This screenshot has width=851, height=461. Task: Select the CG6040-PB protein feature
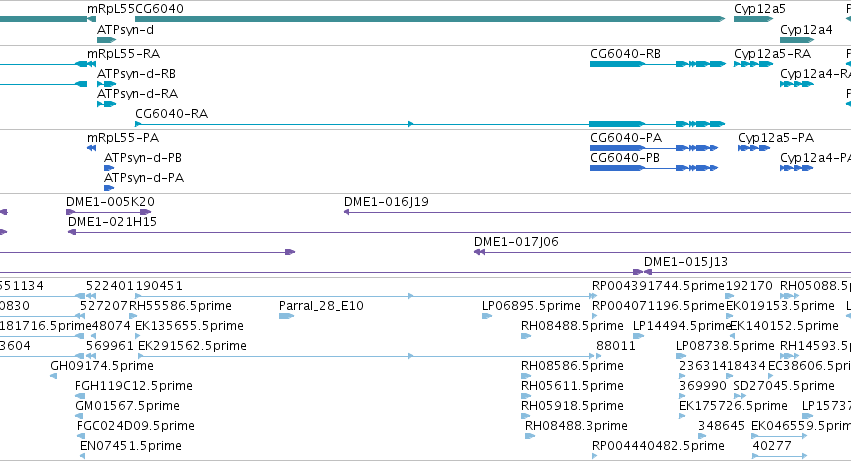coord(654,168)
